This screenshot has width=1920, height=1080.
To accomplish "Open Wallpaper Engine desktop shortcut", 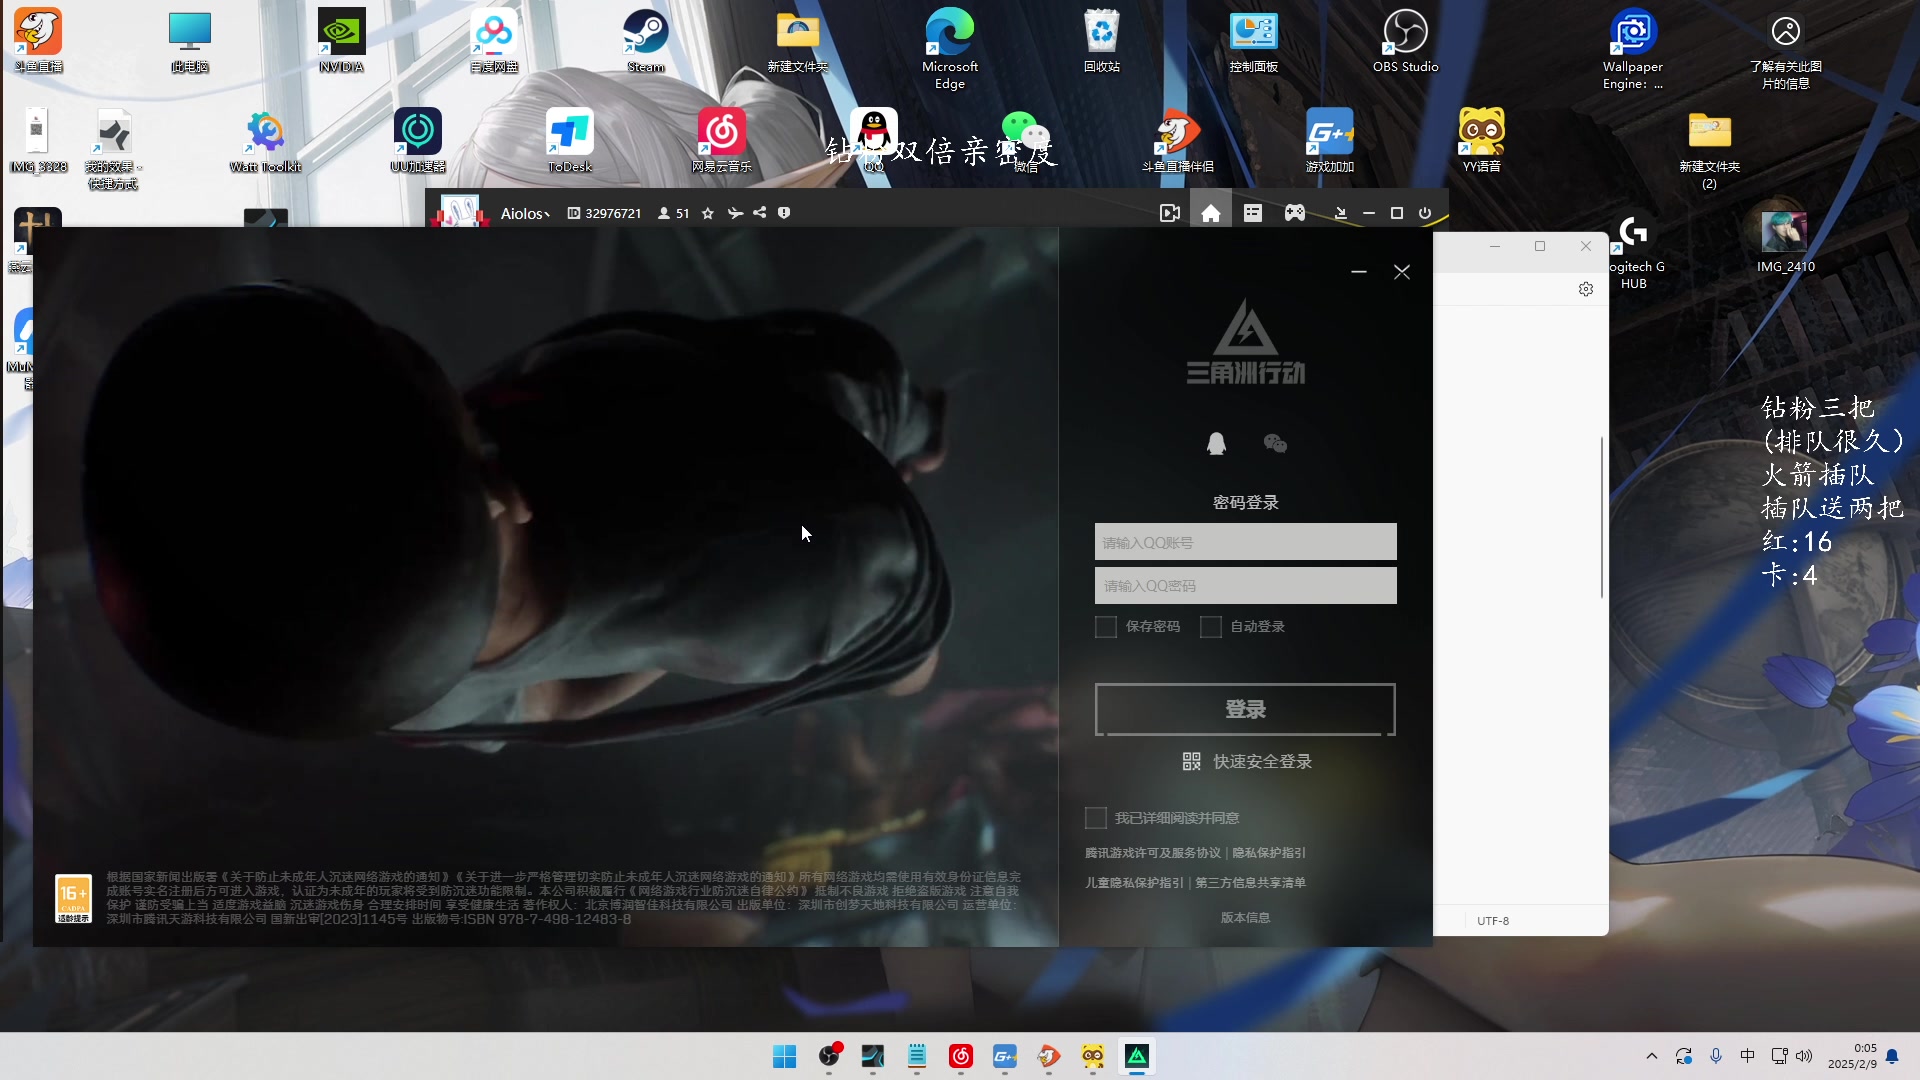I will point(1633,49).
